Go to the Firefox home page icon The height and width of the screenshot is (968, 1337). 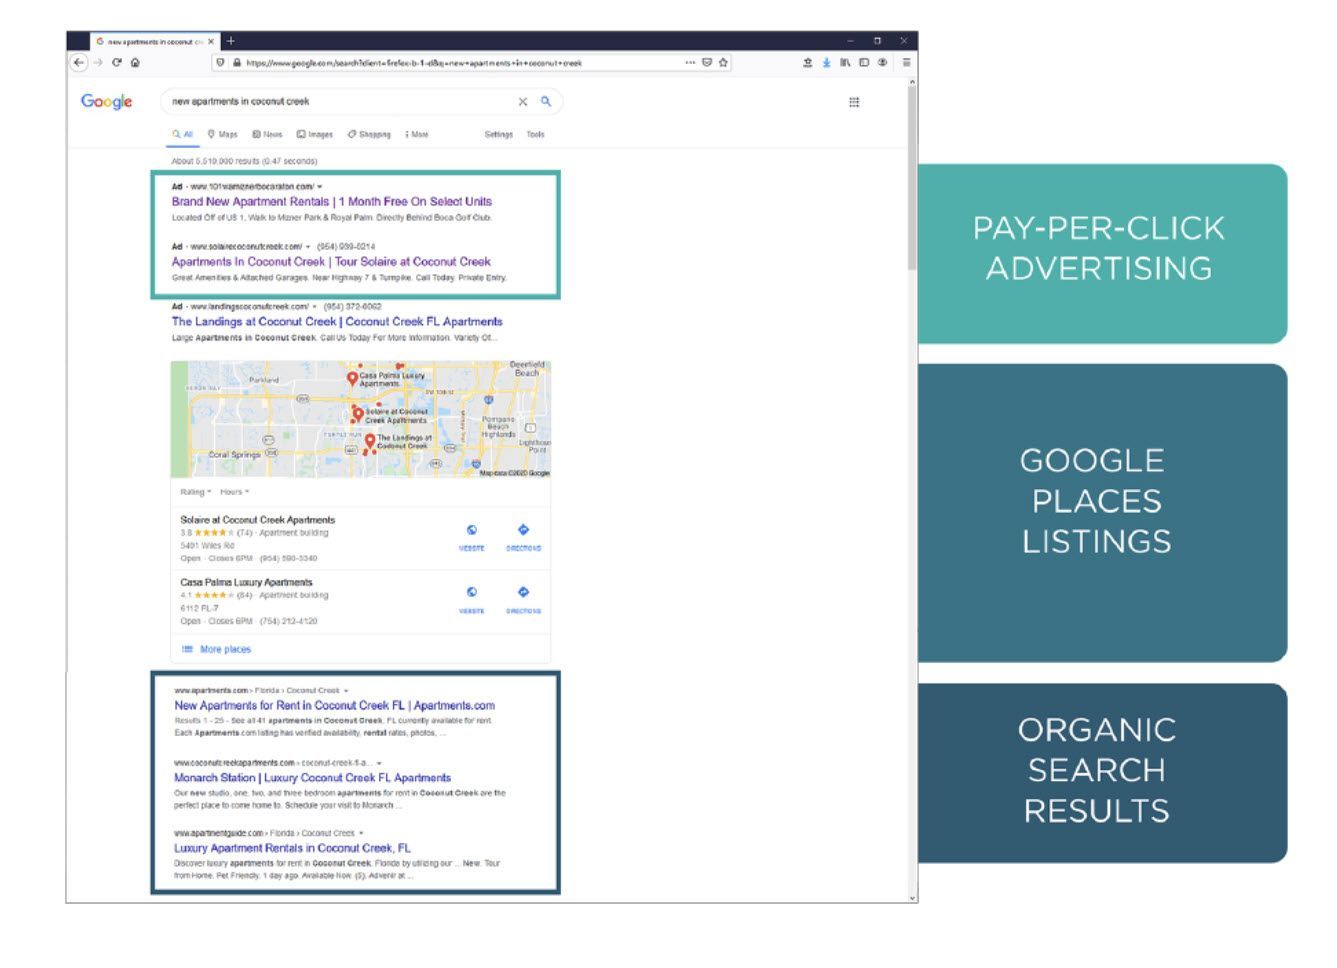coord(135,62)
